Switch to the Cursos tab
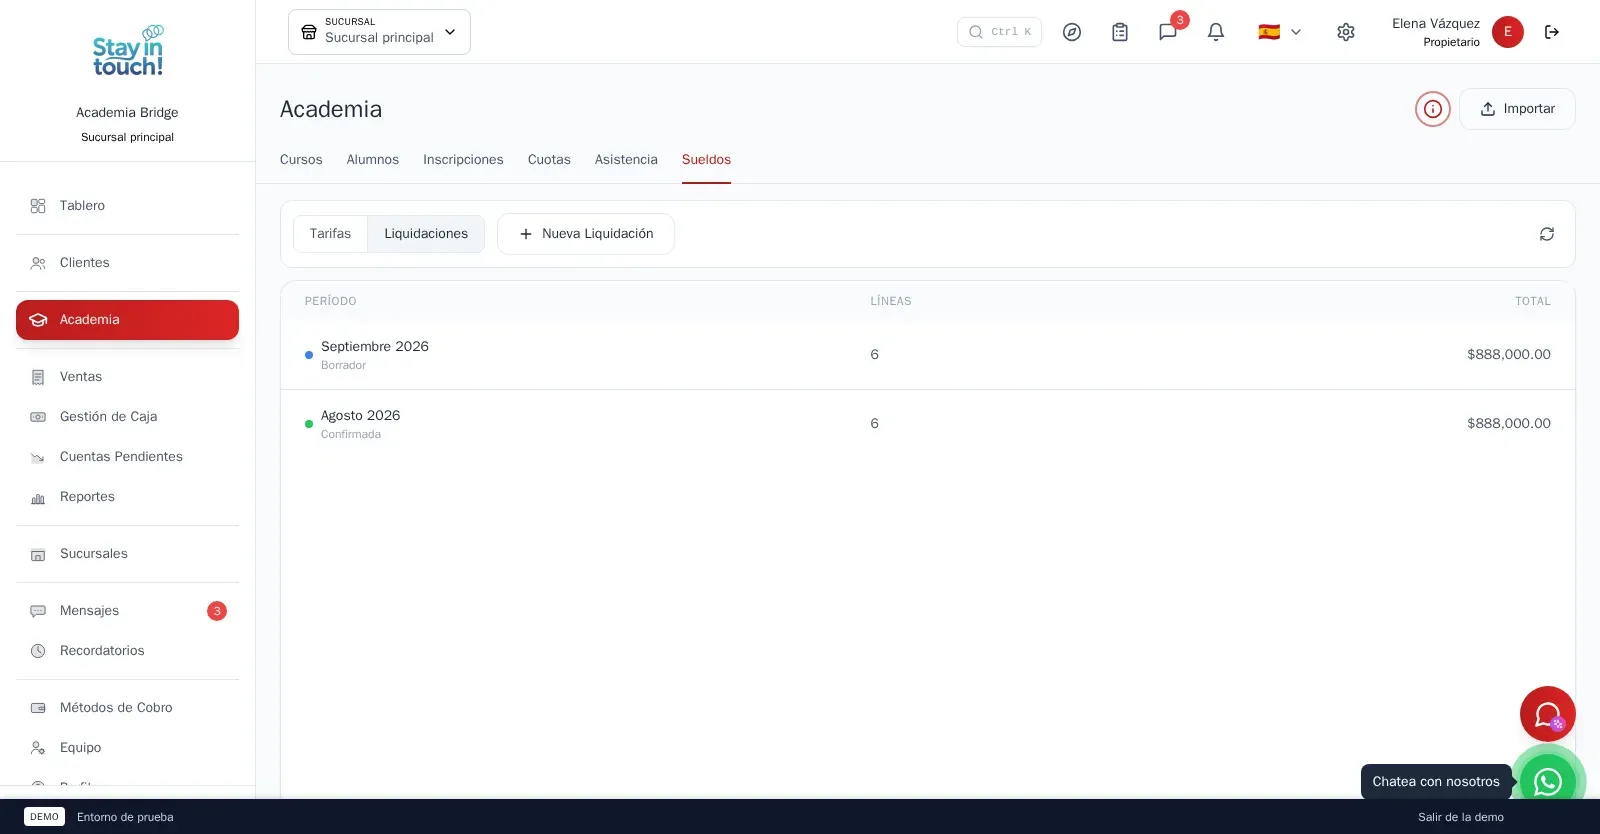1600x834 pixels. point(301,160)
